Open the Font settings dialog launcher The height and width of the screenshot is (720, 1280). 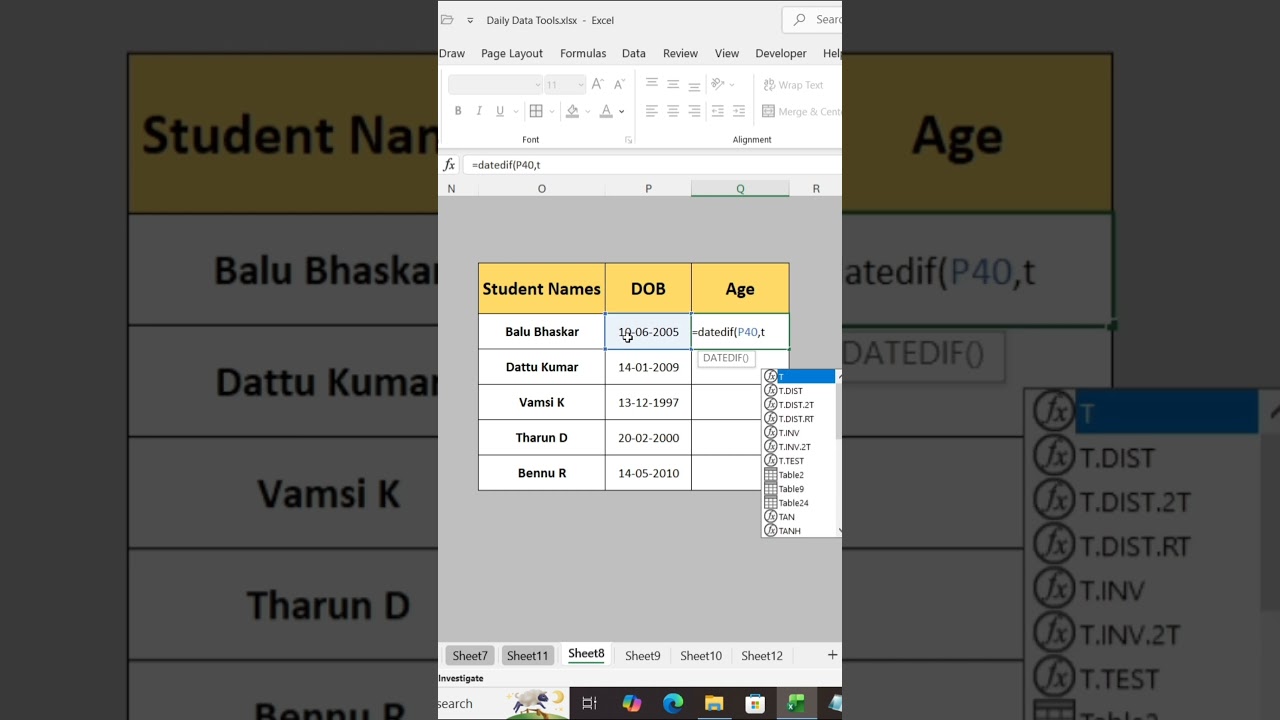pos(629,140)
